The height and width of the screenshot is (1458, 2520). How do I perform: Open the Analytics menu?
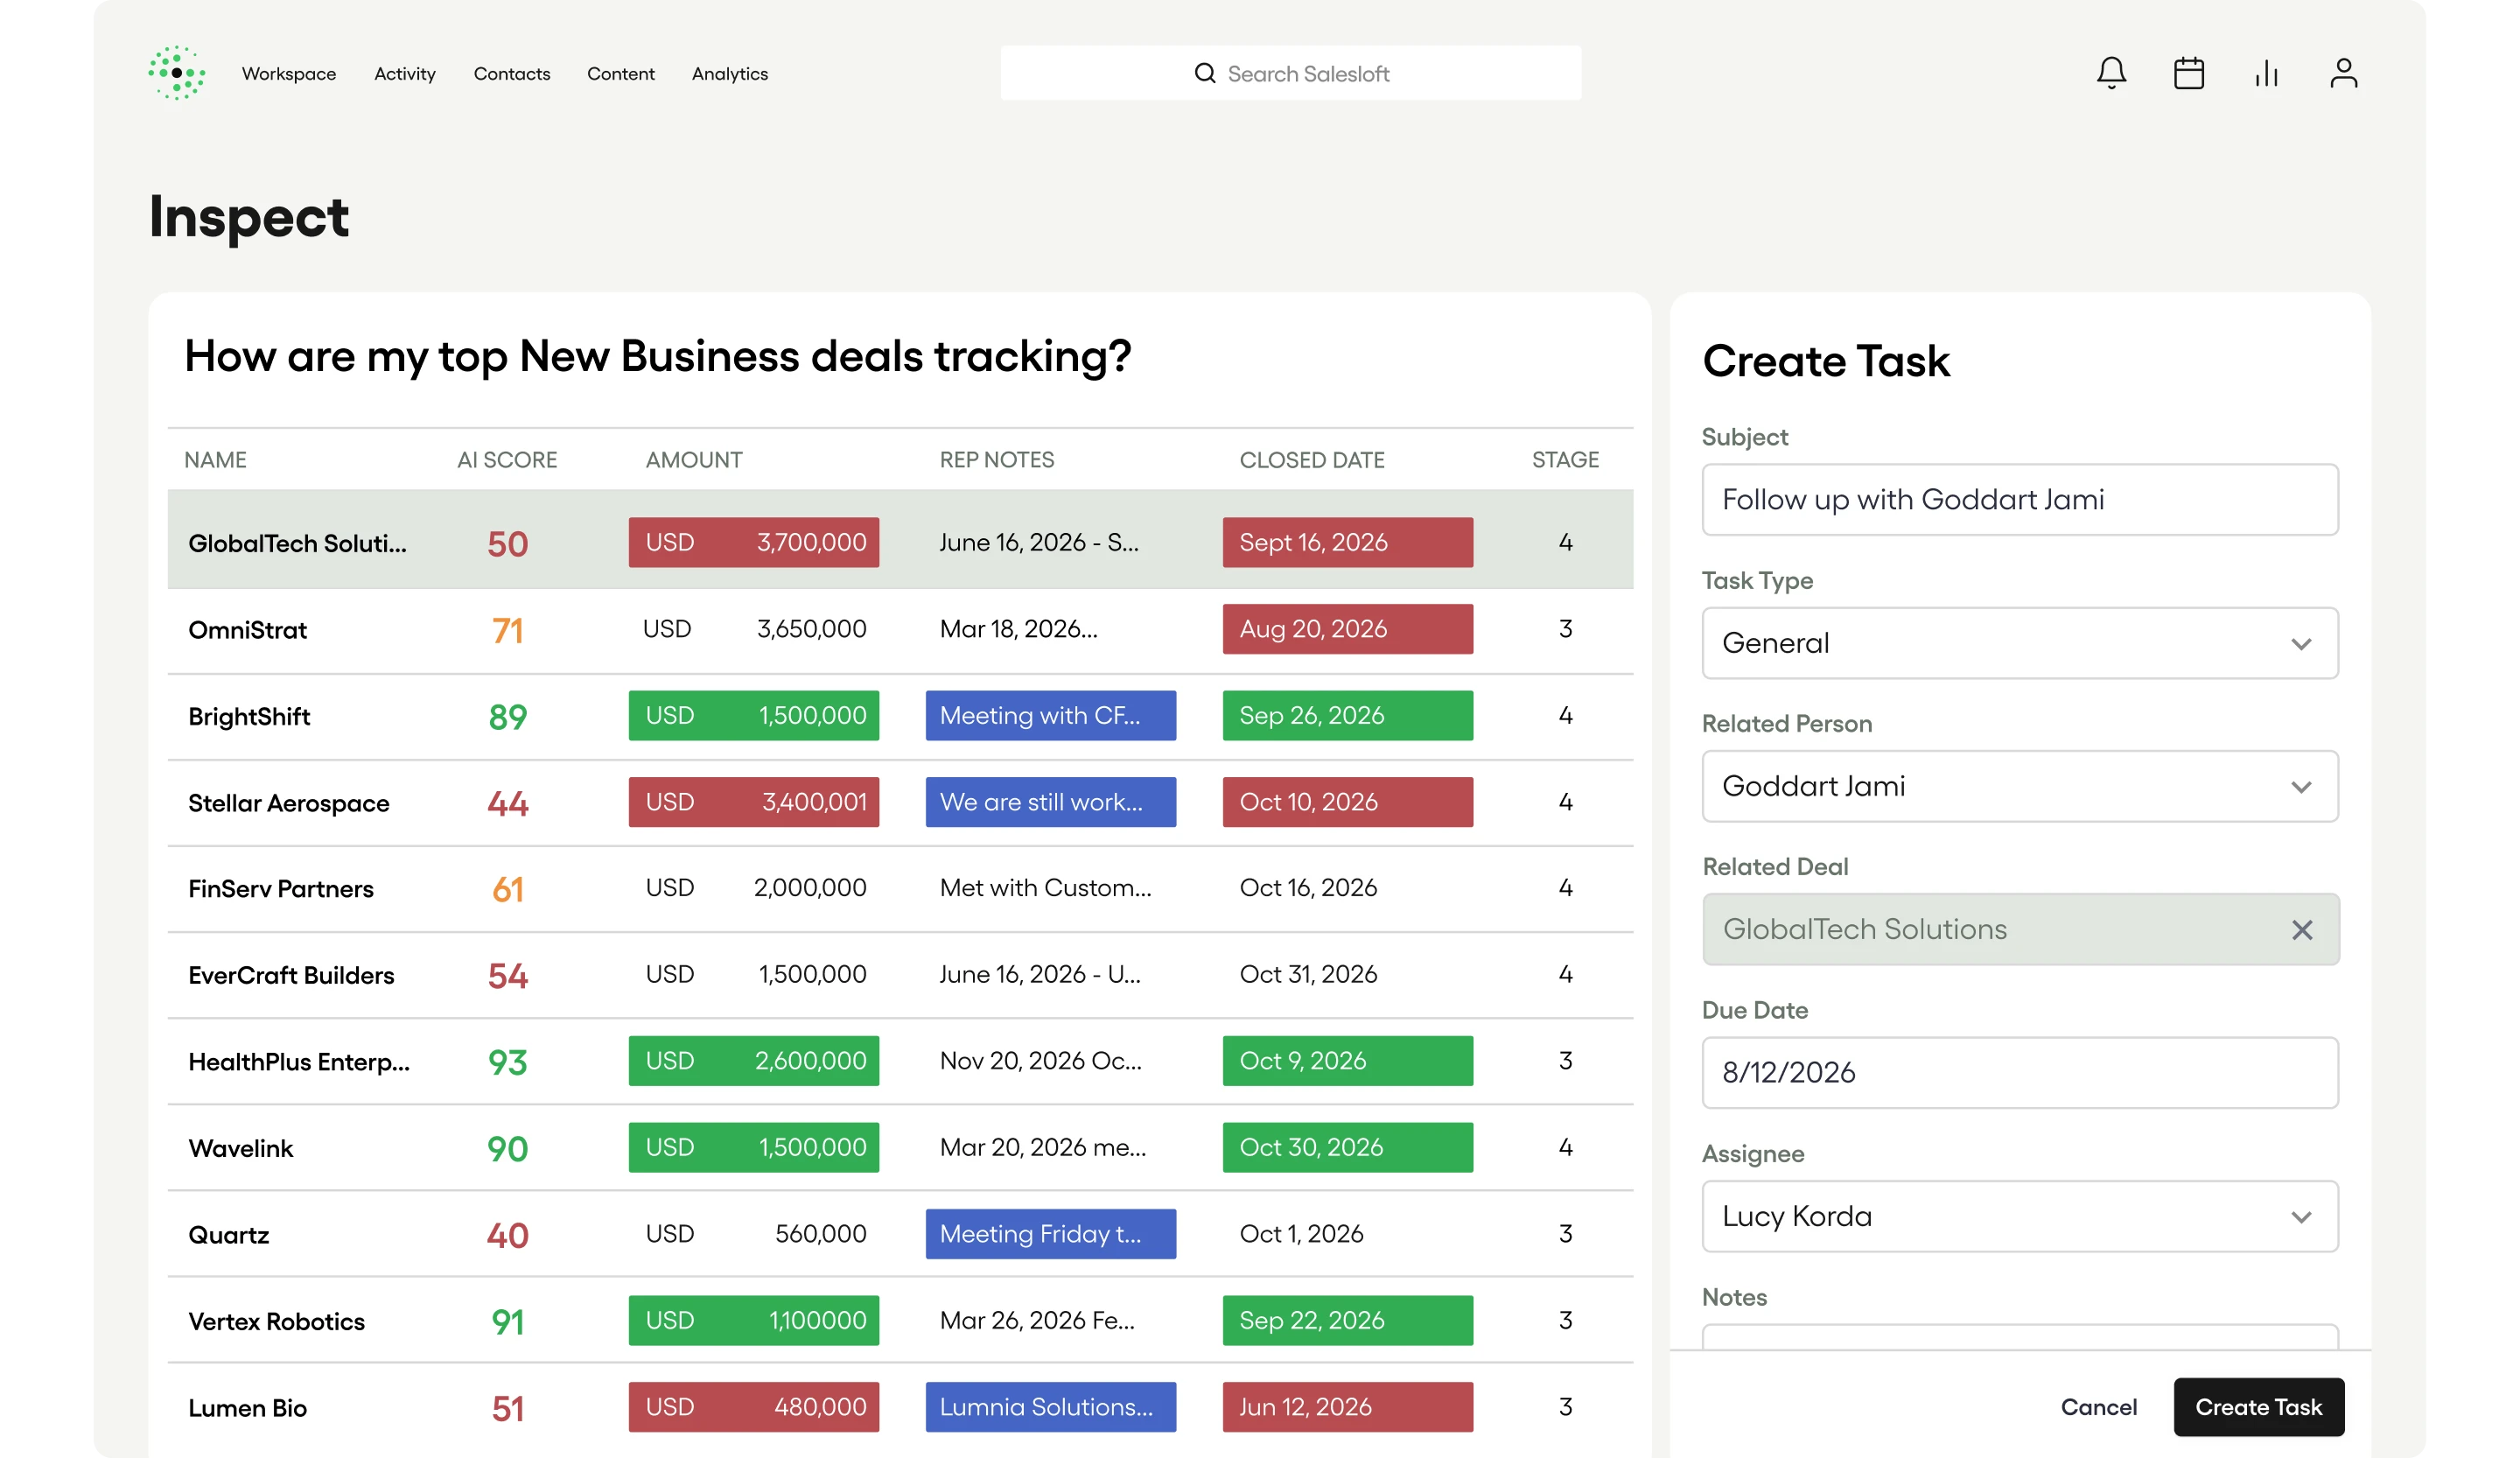pyautogui.click(x=730, y=74)
